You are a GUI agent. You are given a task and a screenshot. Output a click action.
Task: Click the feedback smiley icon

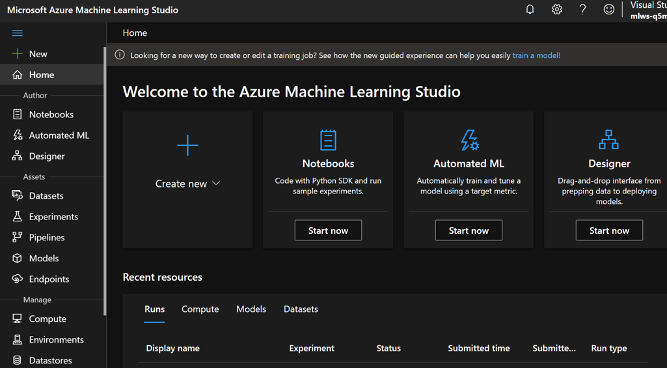(x=609, y=9)
